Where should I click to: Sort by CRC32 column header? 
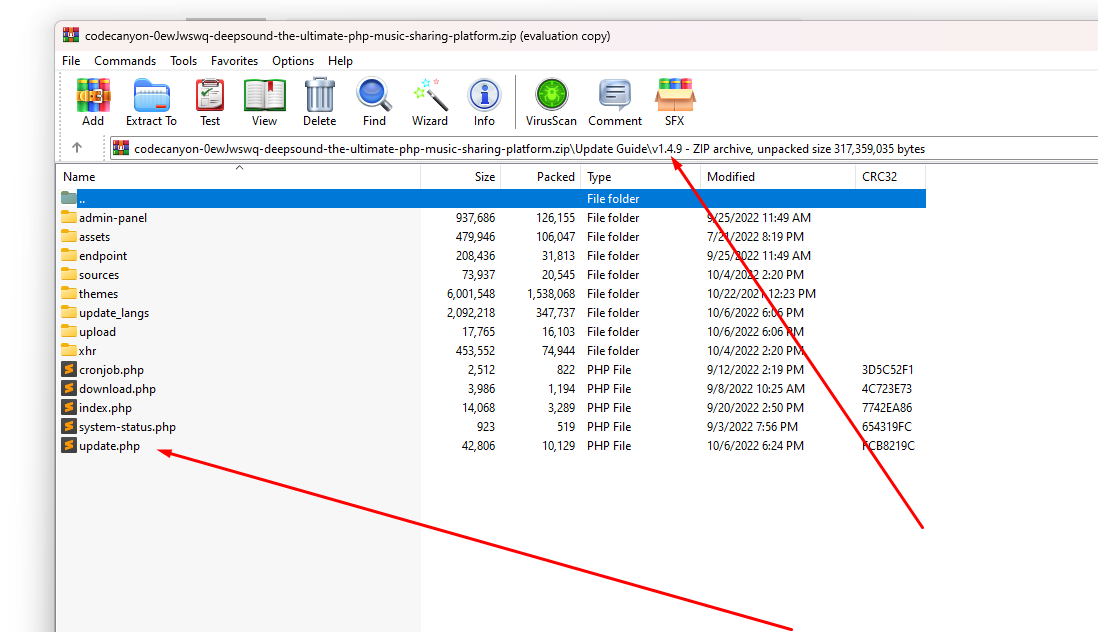pyautogui.click(x=890, y=177)
